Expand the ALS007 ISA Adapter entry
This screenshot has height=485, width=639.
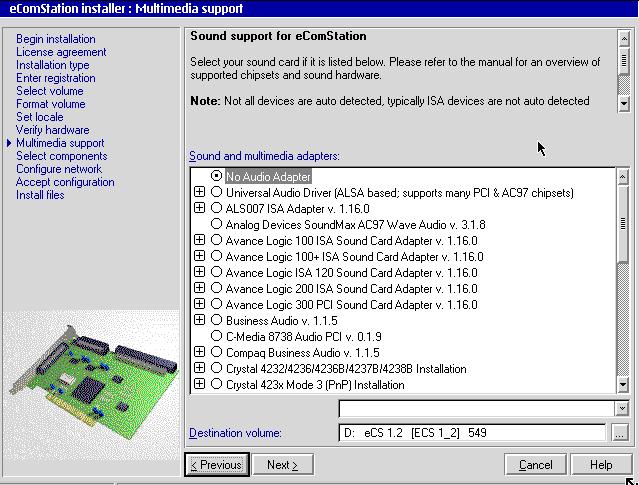tap(199, 207)
